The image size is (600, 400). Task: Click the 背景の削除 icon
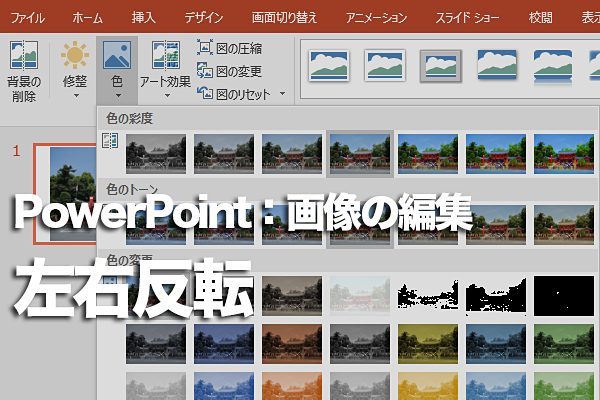click(x=24, y=55)
